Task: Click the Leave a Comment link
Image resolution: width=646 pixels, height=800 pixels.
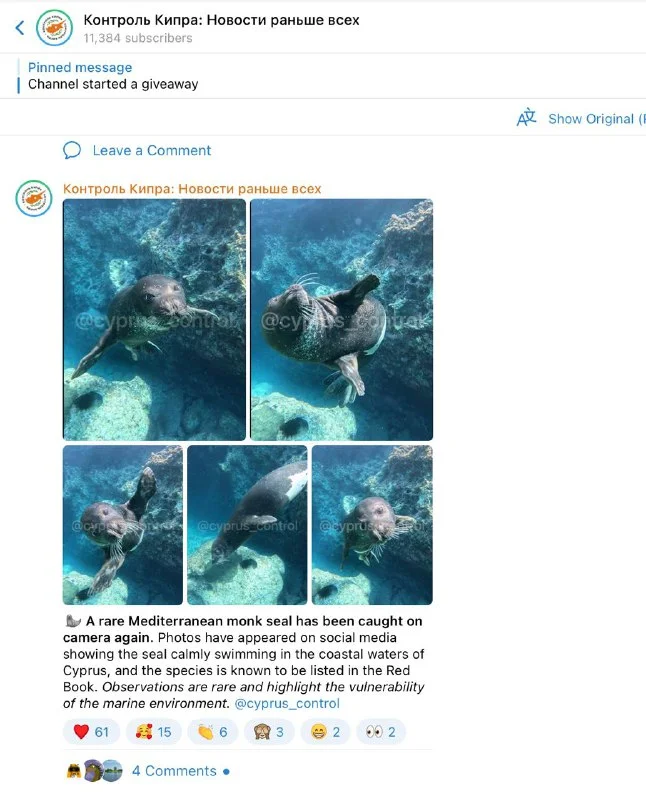Action: pyautogui.click(x=152, y=151)
